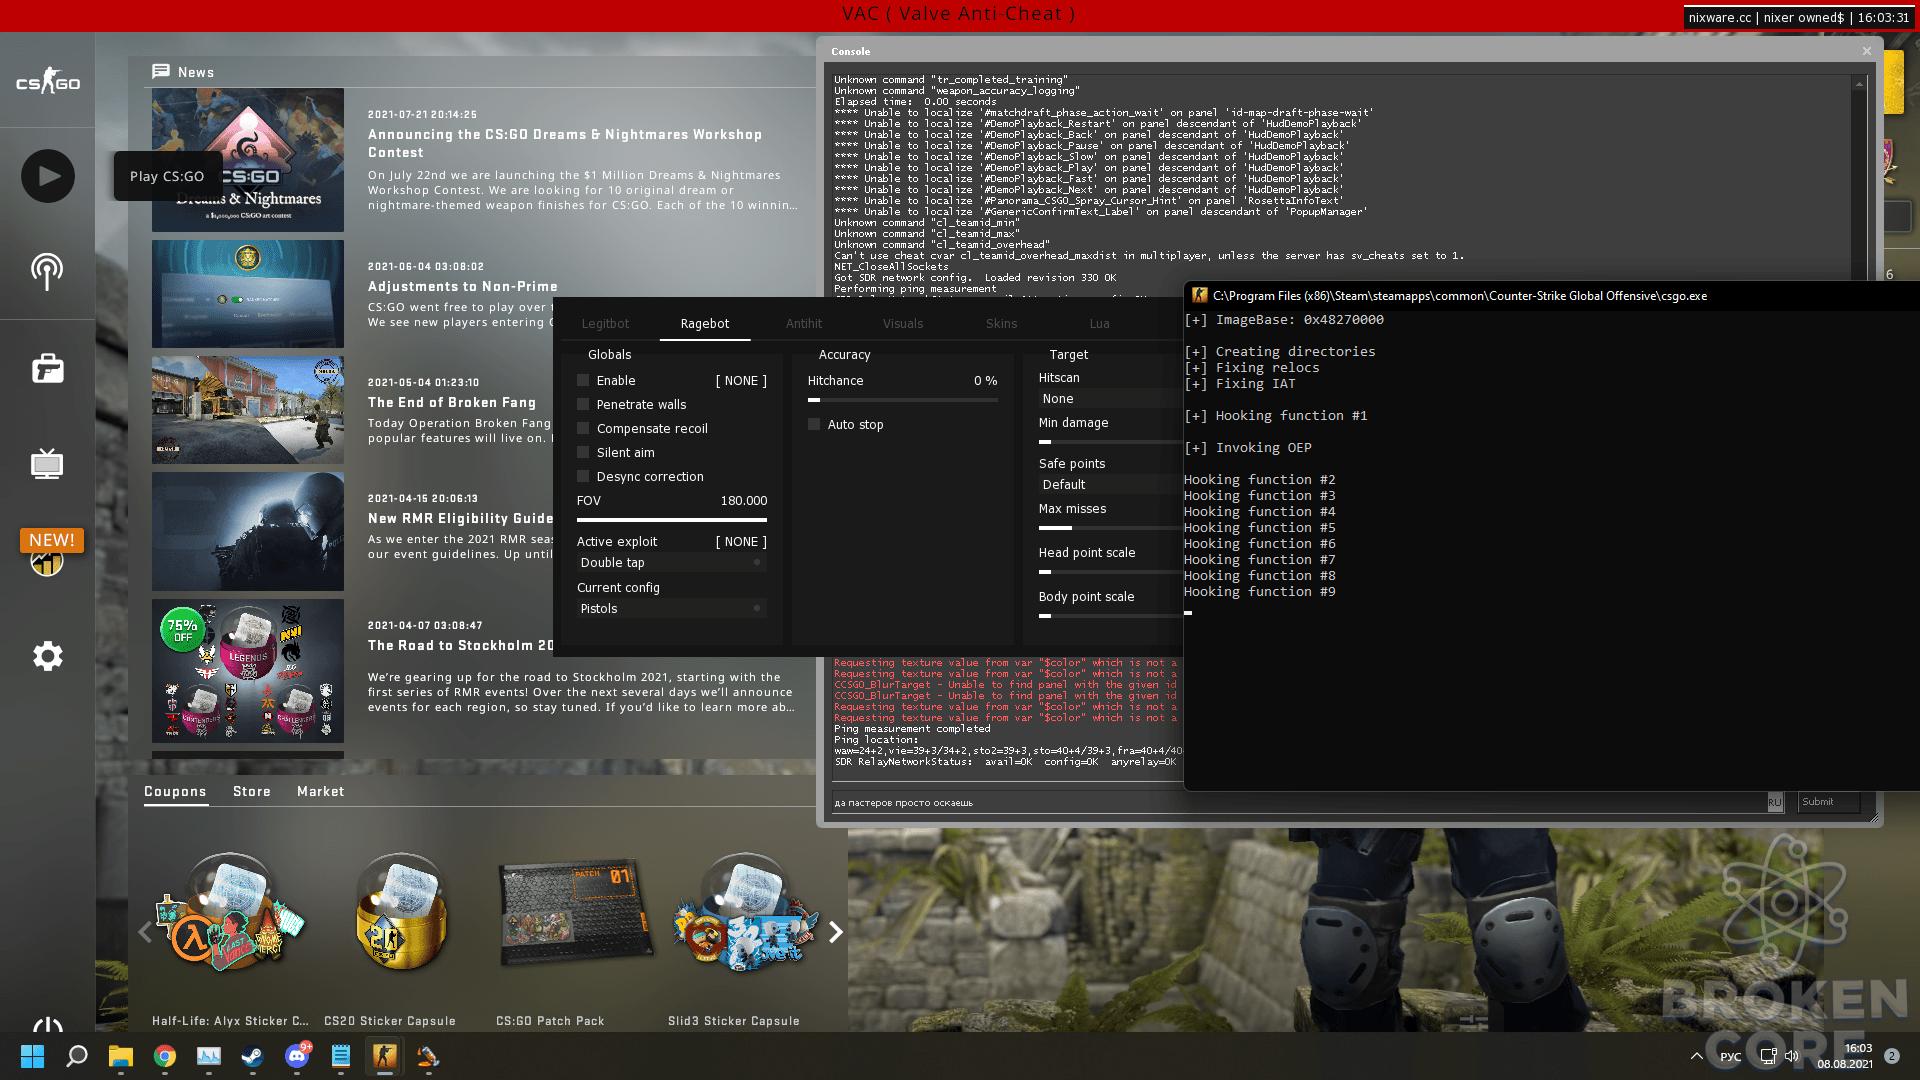
Task: Open the Store tab
Action: (x=252, y=791)
